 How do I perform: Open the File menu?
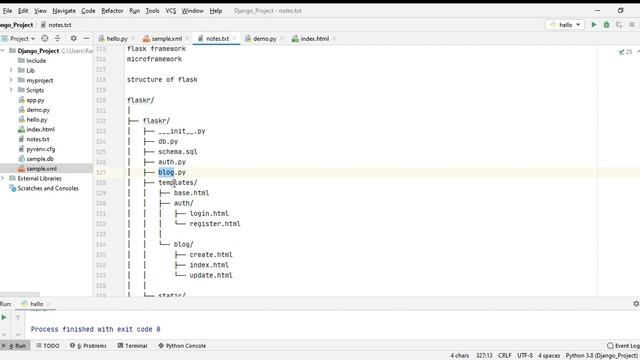click(x=7, y=11)
